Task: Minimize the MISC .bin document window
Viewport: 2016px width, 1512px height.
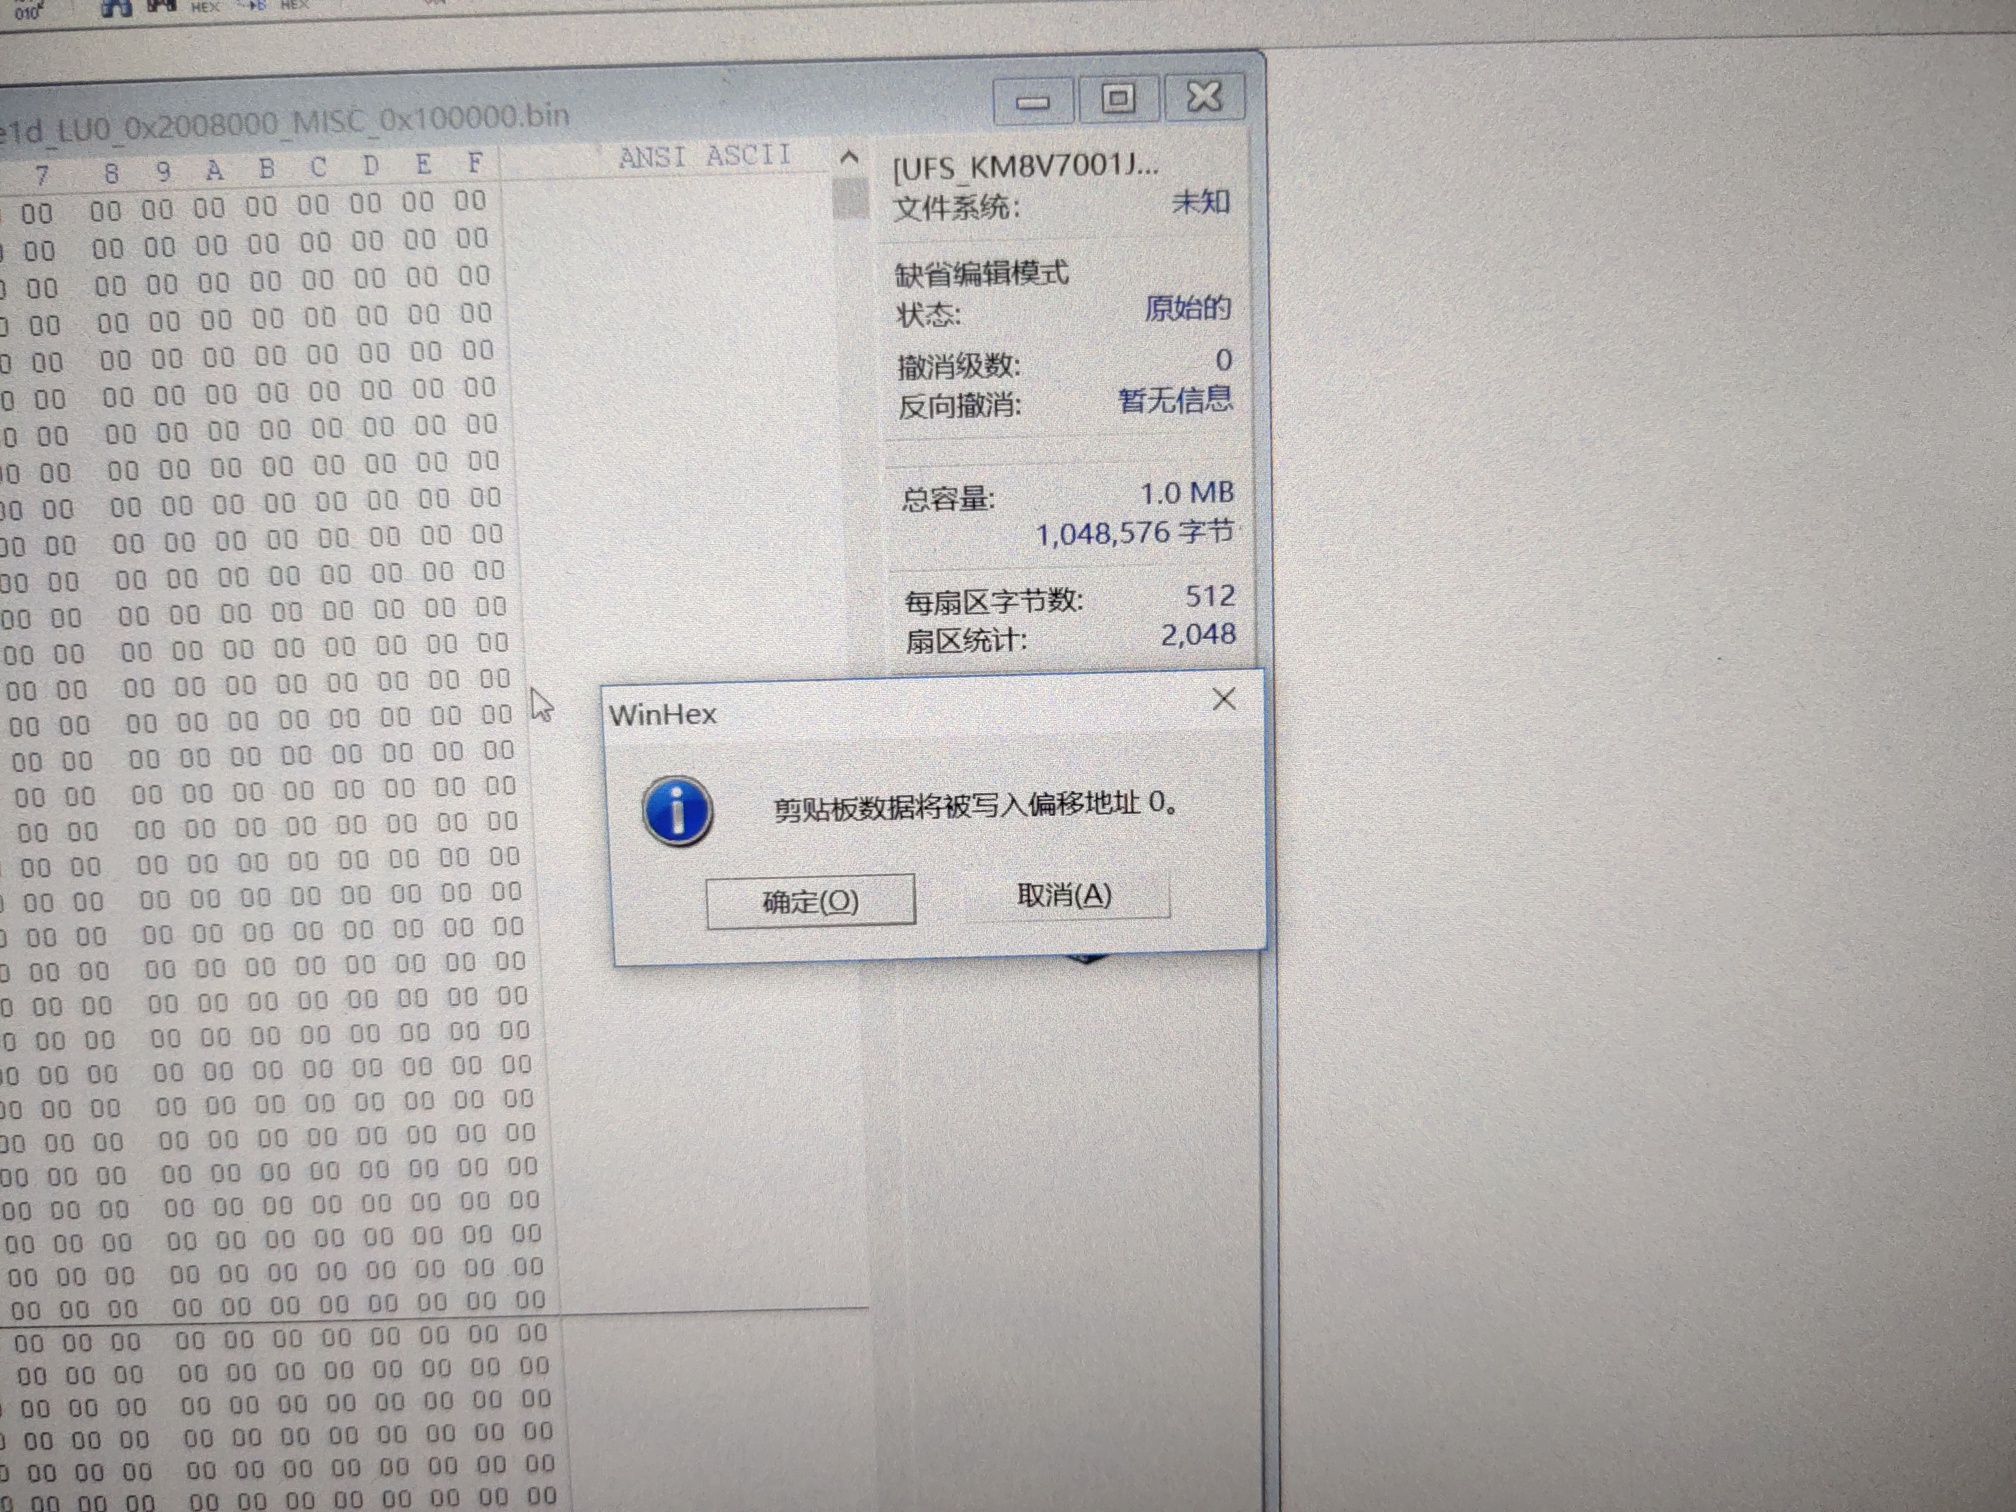Action: [x=1033, y=101]
